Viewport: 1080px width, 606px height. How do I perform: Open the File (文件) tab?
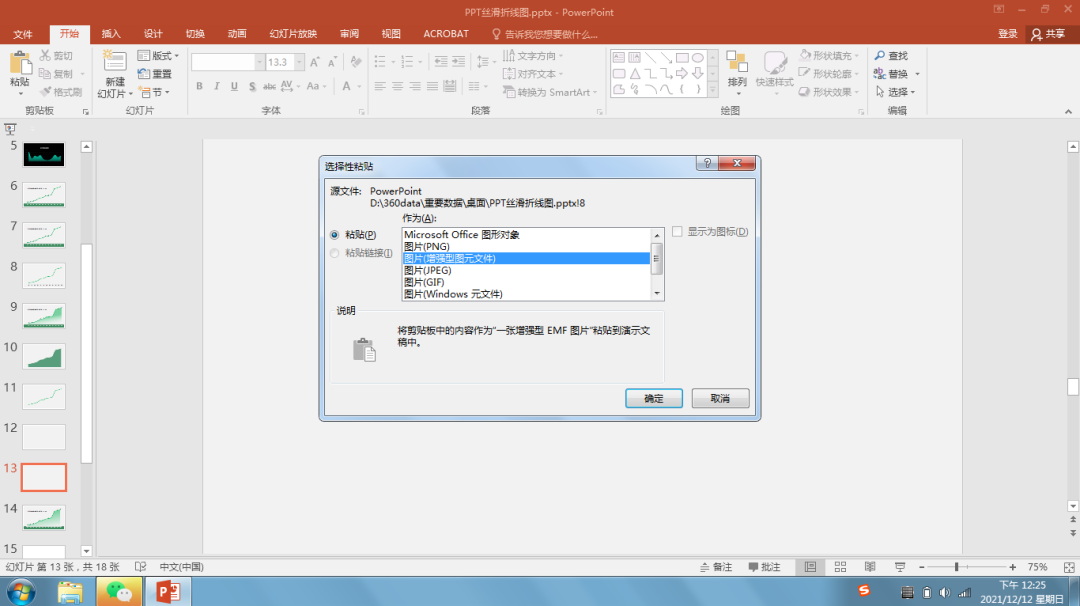(23, 34)
